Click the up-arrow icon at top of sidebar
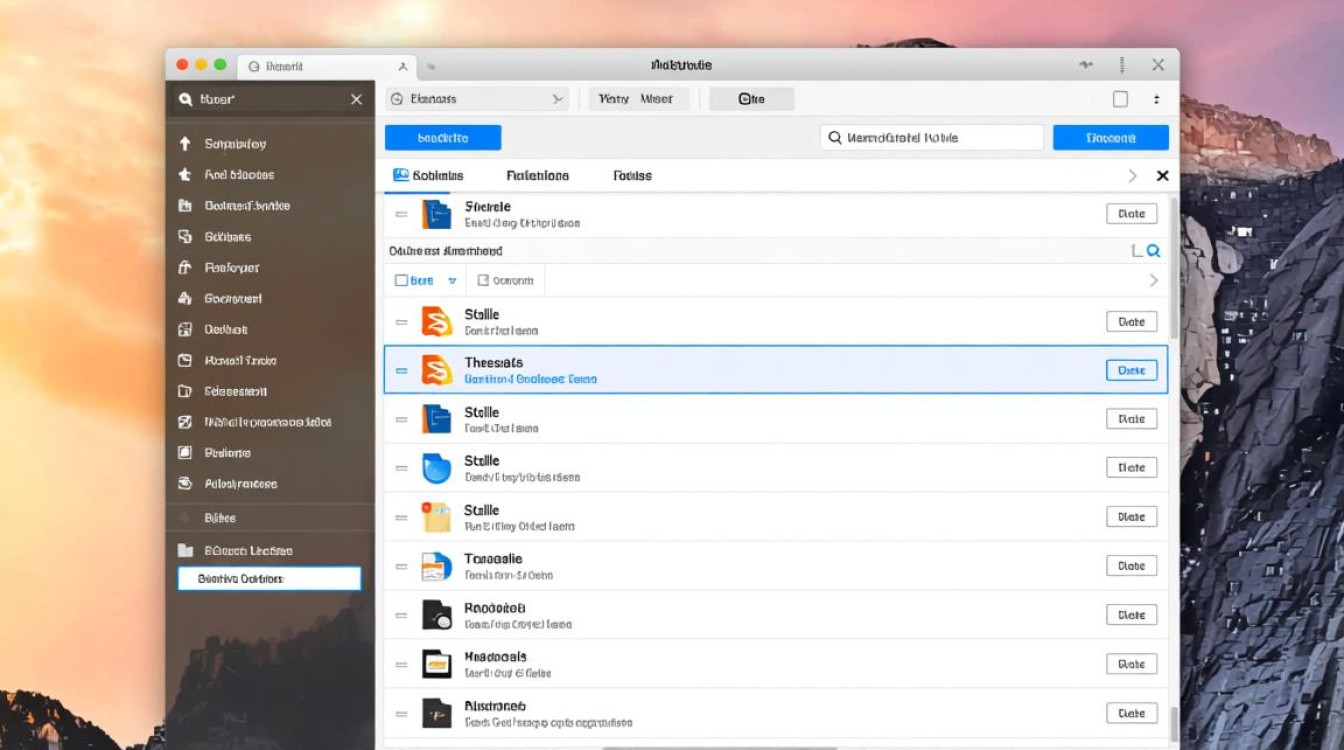 click(x=184, y=144)
